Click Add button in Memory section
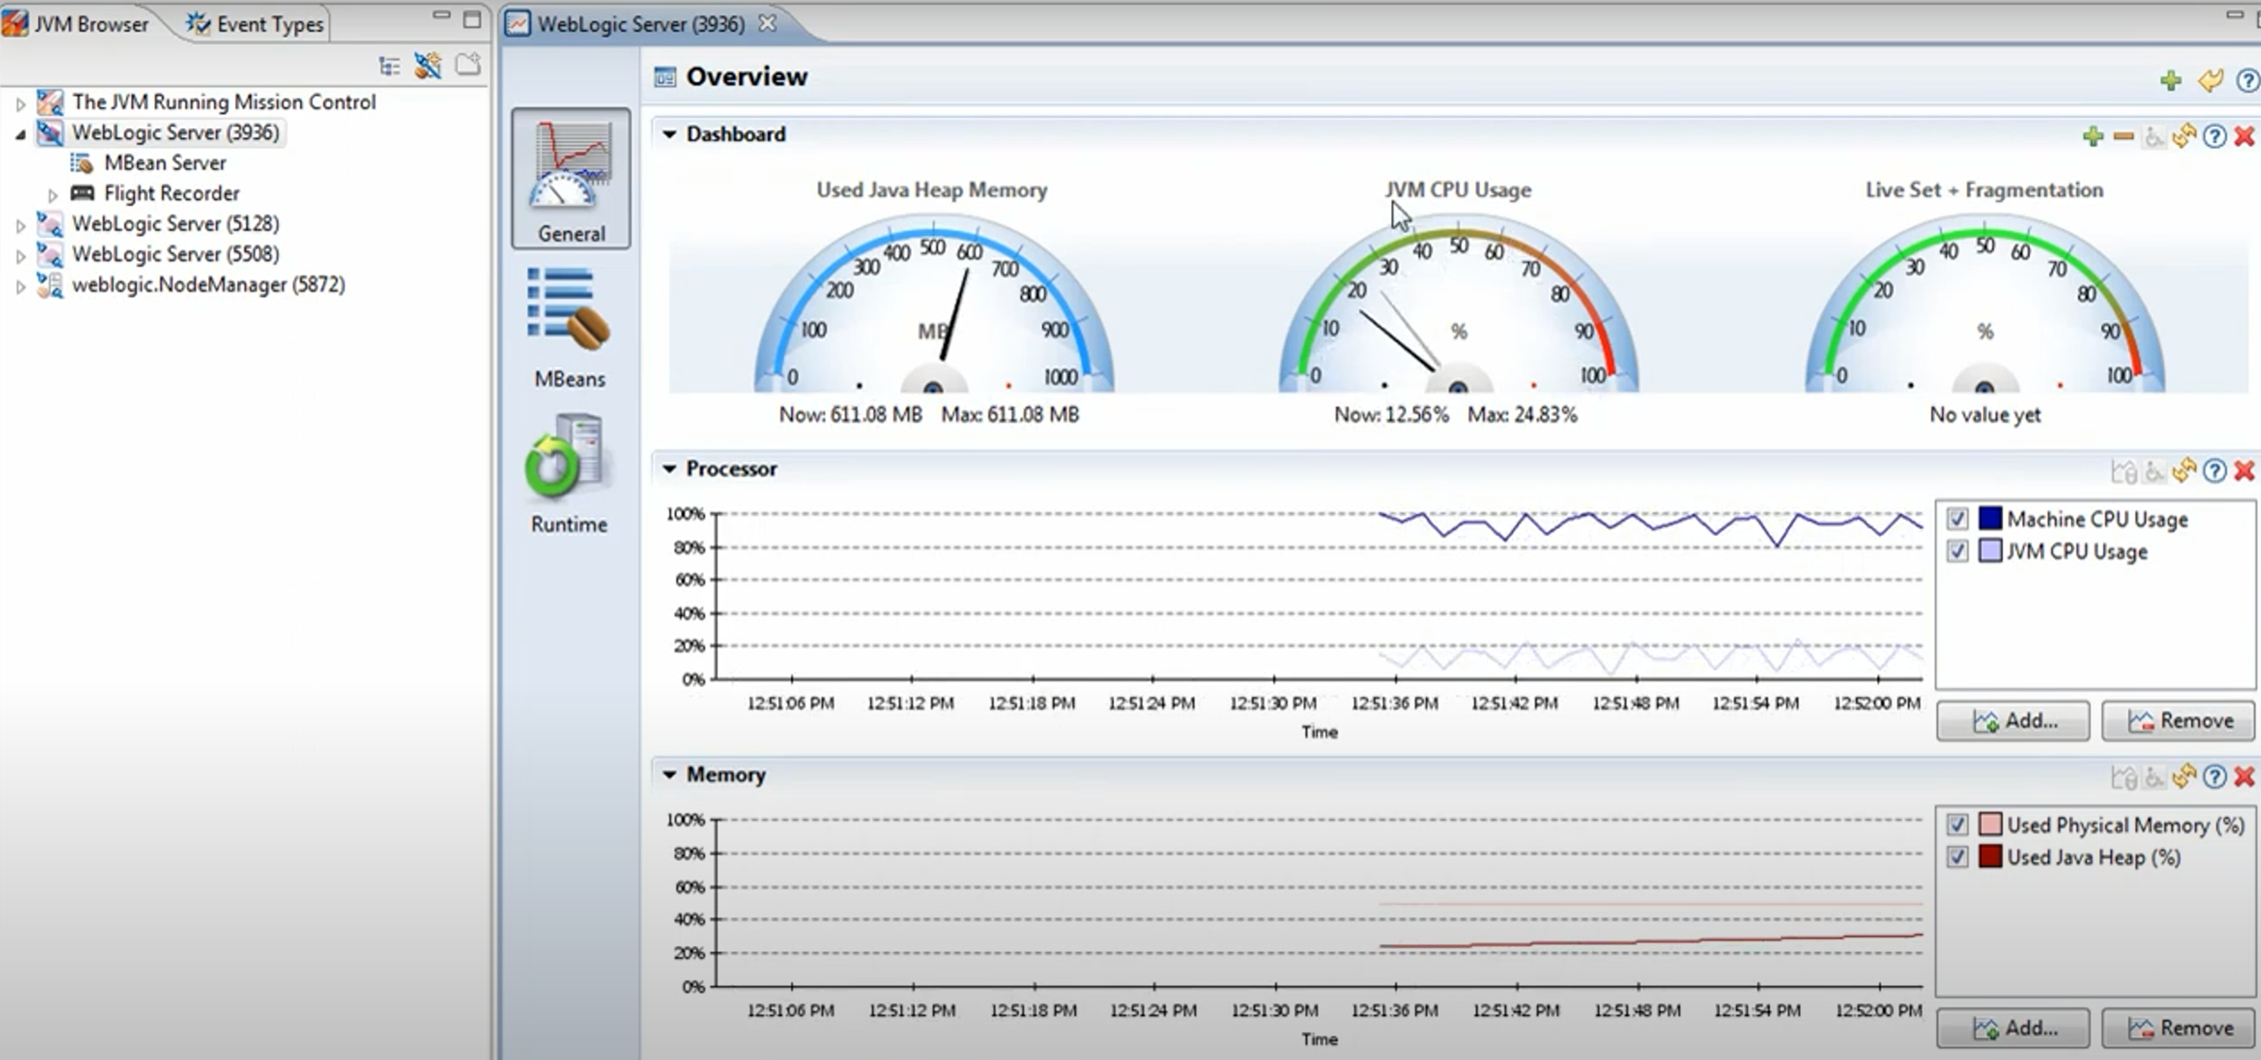The height and width of the screenshot is (1060, 2261). pos(2013,1028)
